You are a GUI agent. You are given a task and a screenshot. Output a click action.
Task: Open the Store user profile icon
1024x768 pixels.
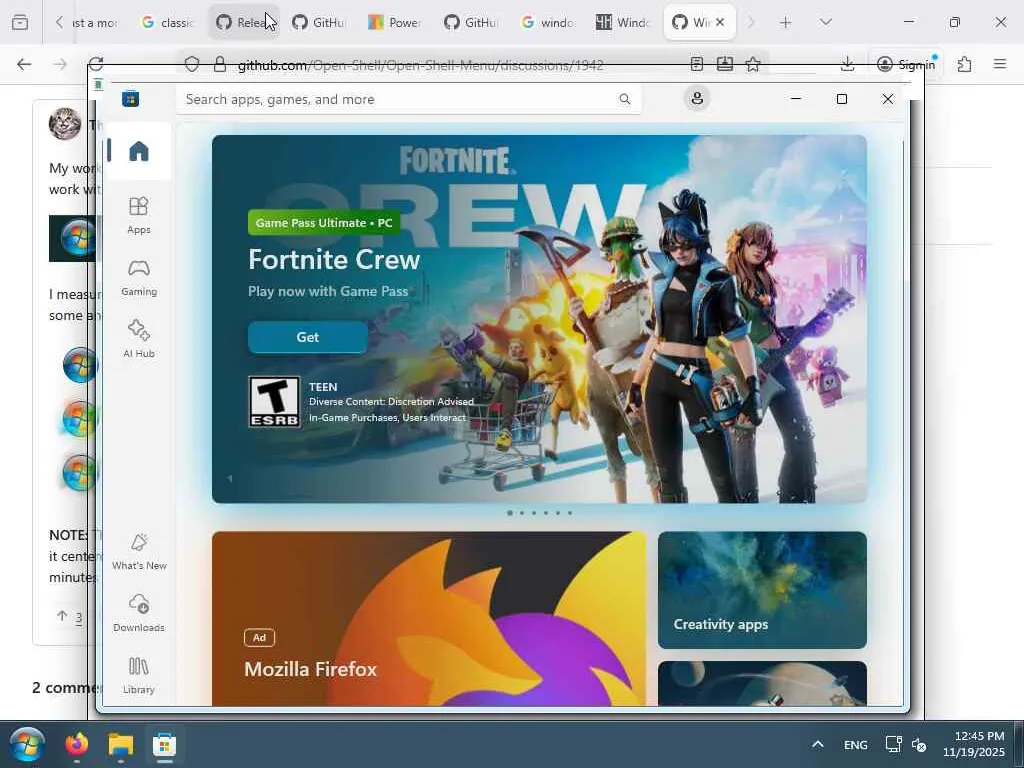point(697,99)
